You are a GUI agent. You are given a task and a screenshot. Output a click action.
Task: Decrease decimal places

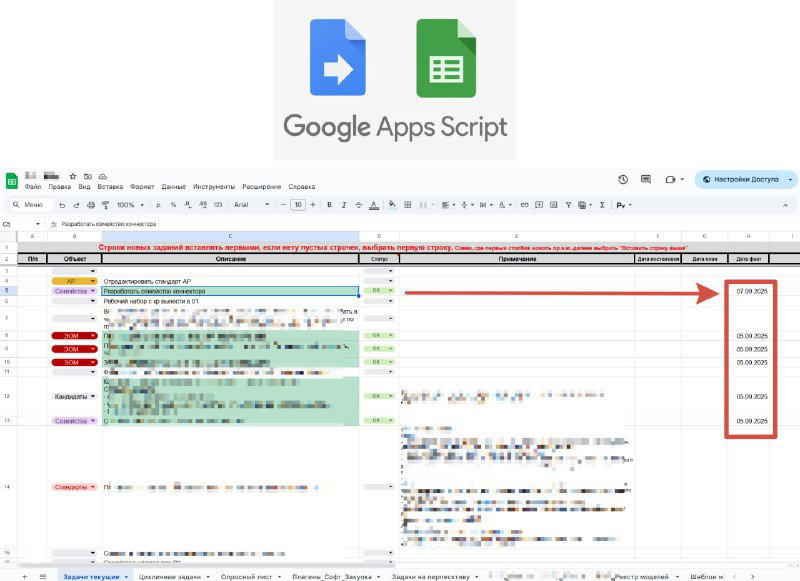click(x=188, y=205)
